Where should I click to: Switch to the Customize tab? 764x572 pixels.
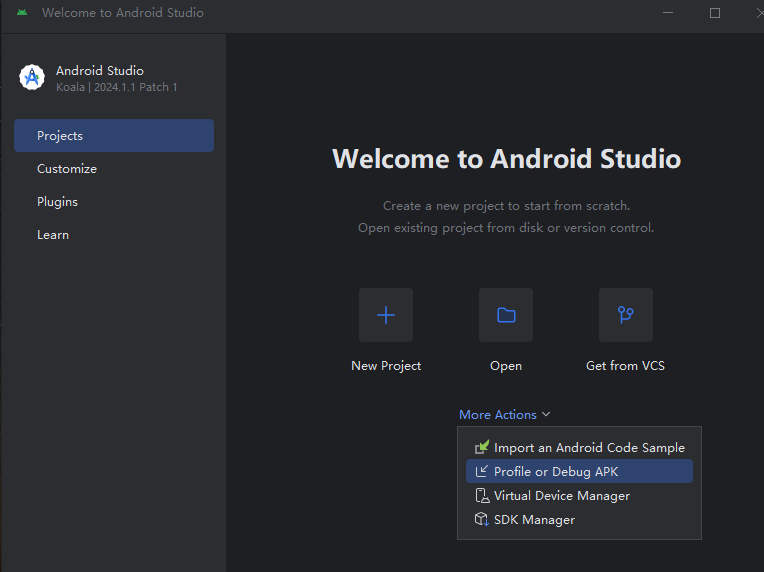point(114,169)
